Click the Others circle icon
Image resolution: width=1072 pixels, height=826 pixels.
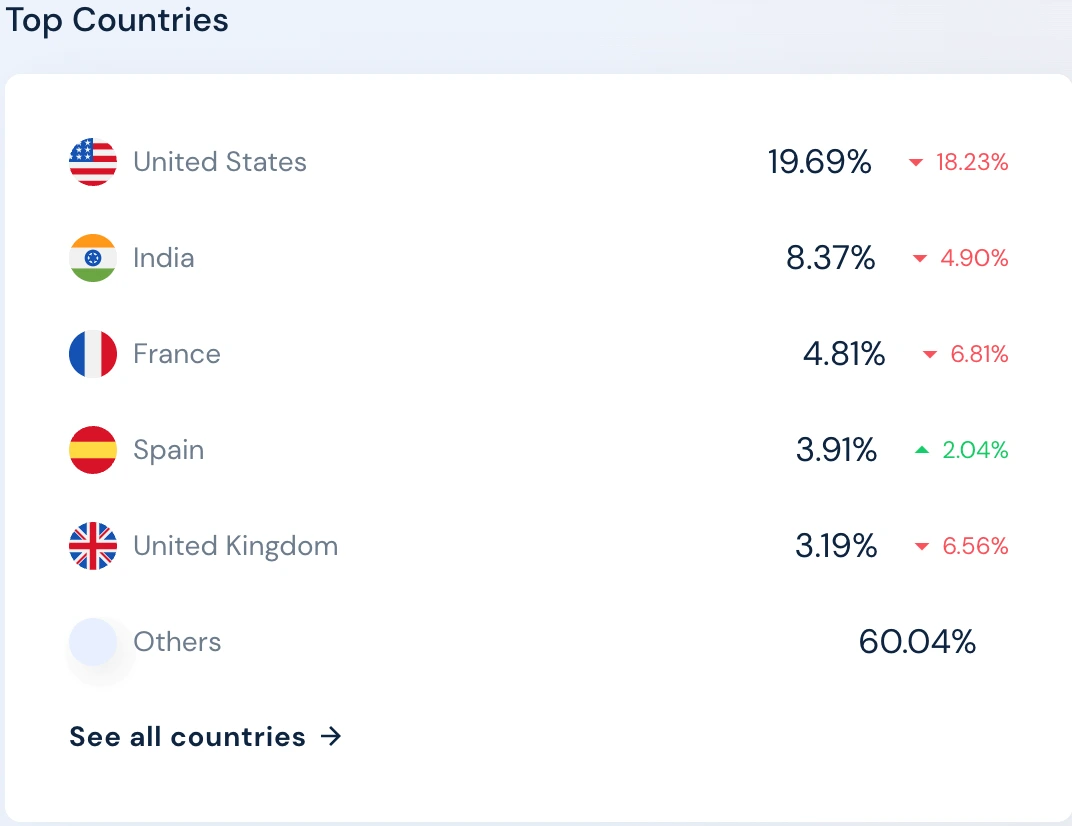pos(93,642)
